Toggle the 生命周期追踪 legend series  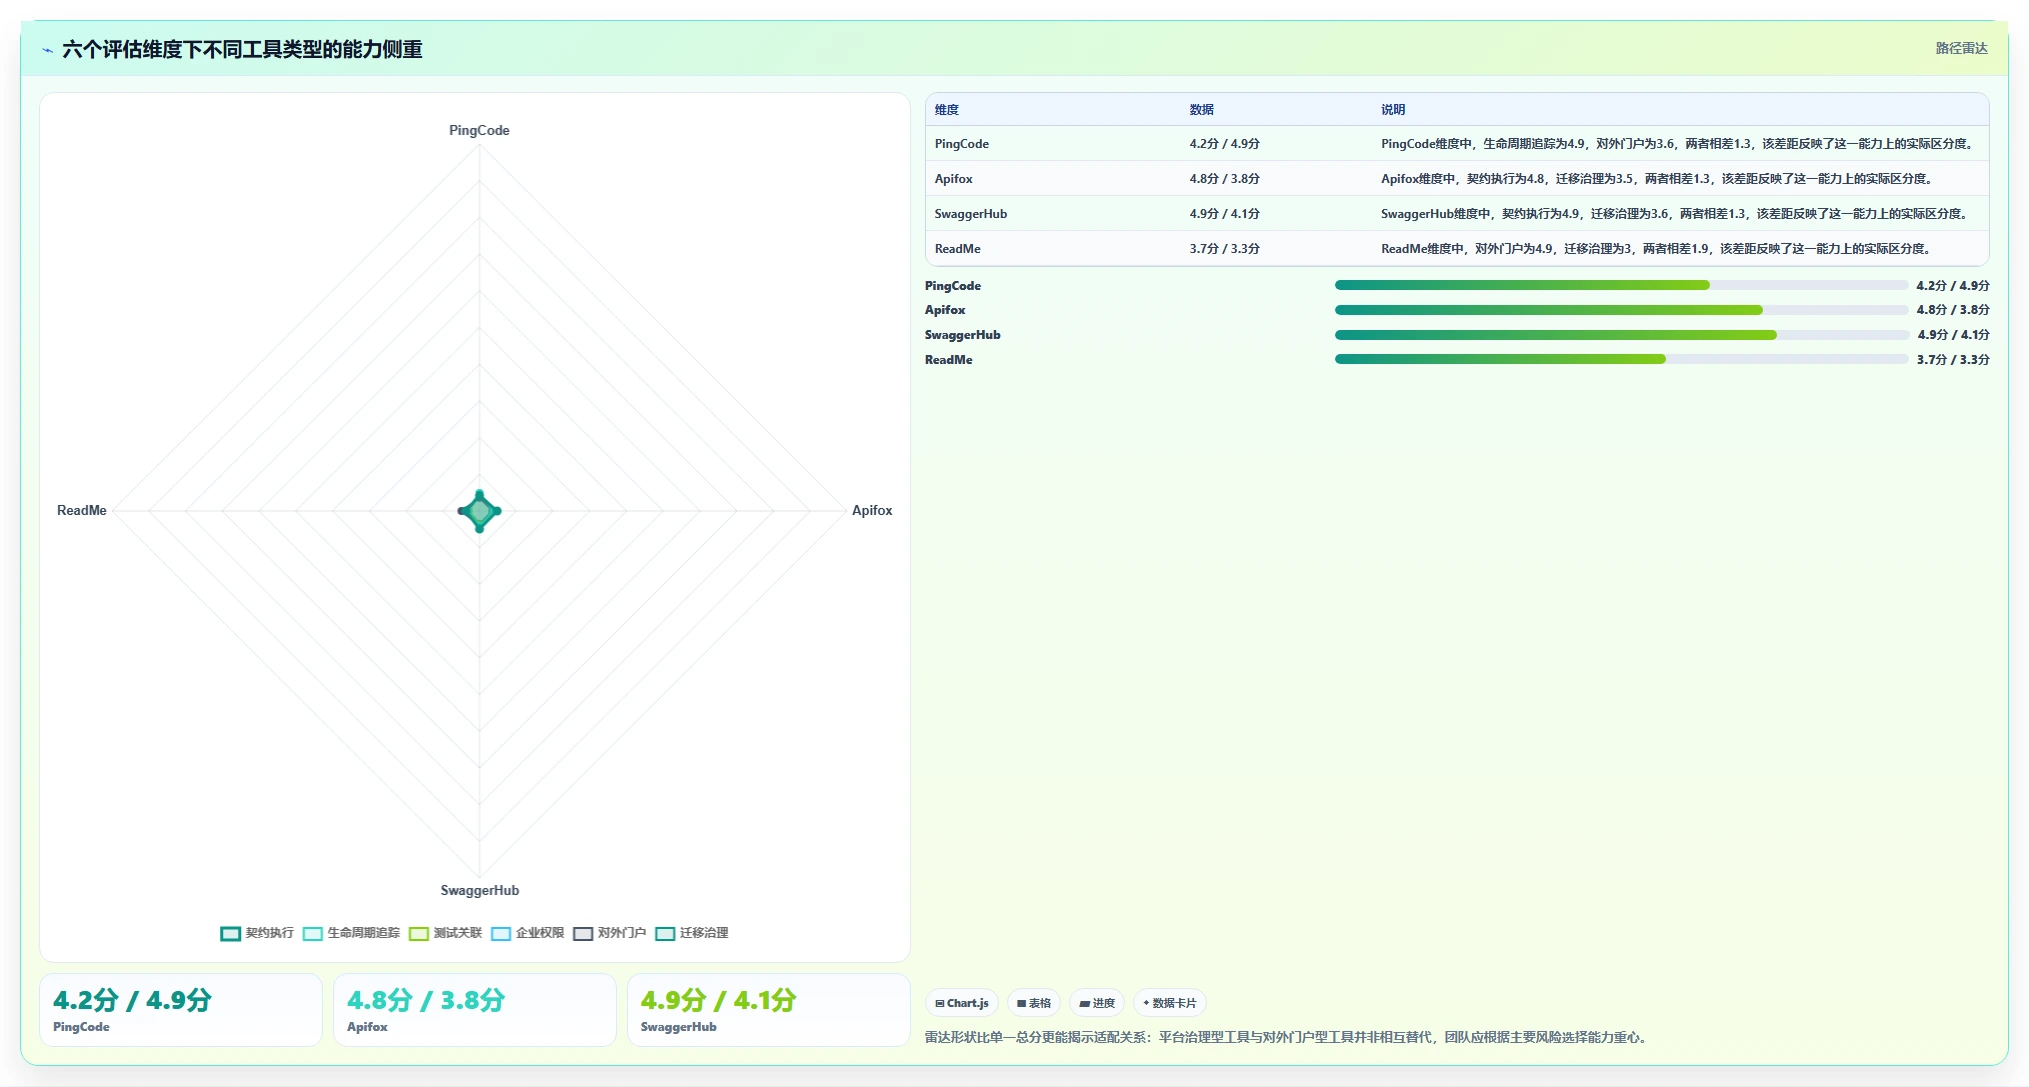(351, 933)
